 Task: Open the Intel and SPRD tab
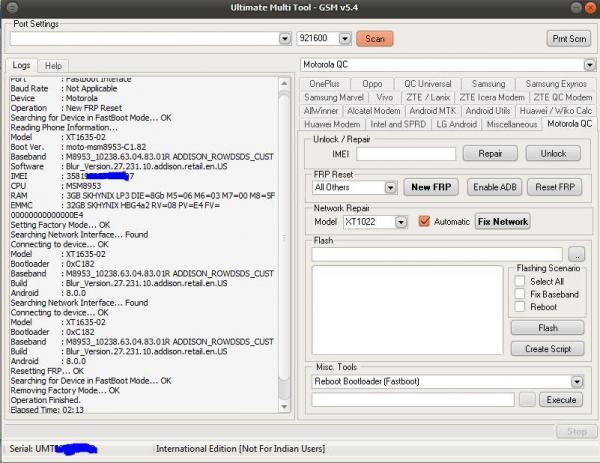pos(398,124)
